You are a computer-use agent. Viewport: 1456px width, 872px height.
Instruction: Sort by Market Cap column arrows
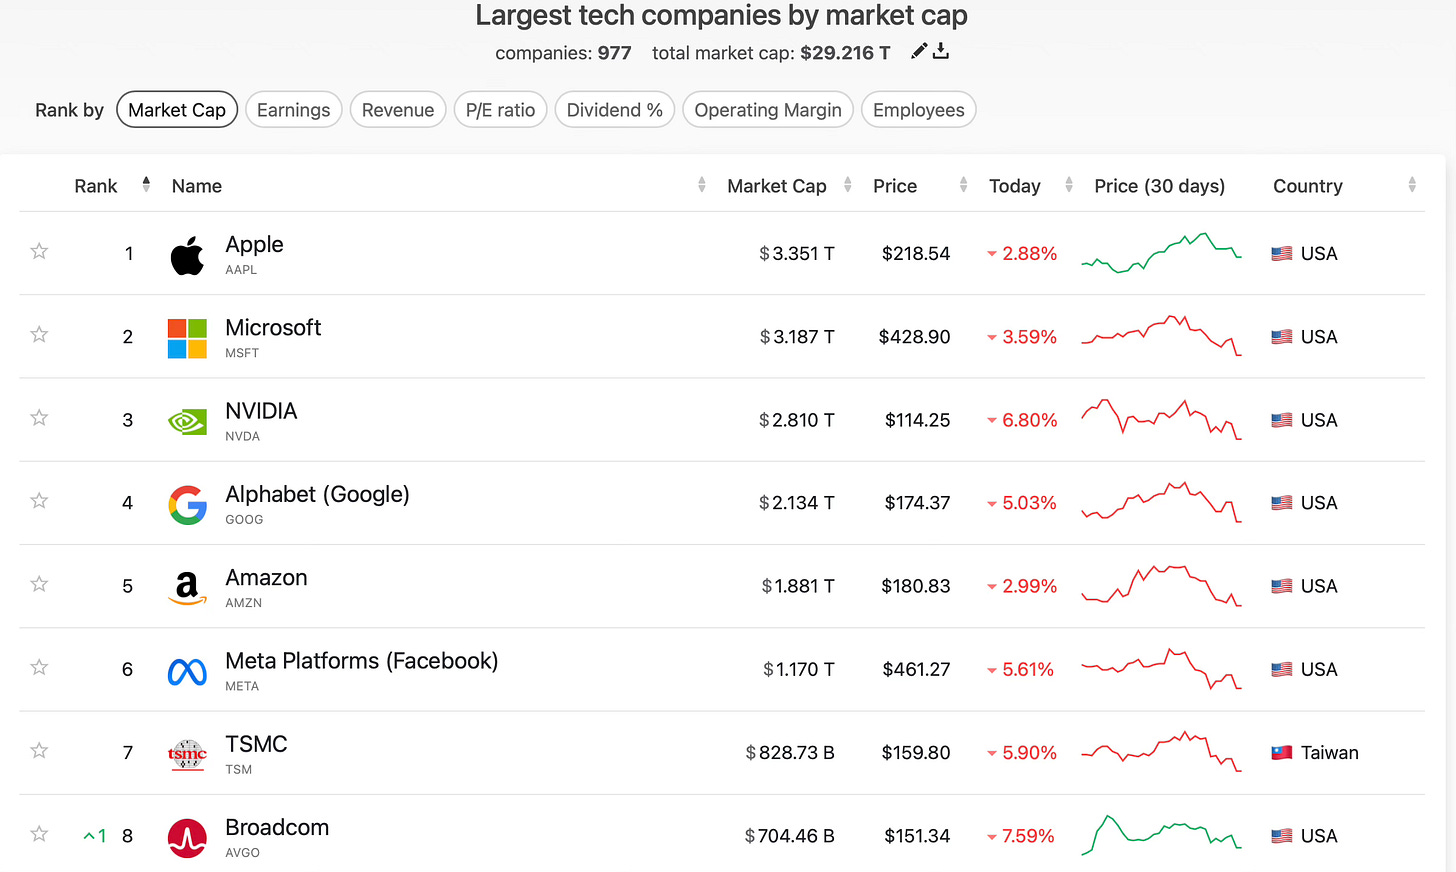pos(848,184)
